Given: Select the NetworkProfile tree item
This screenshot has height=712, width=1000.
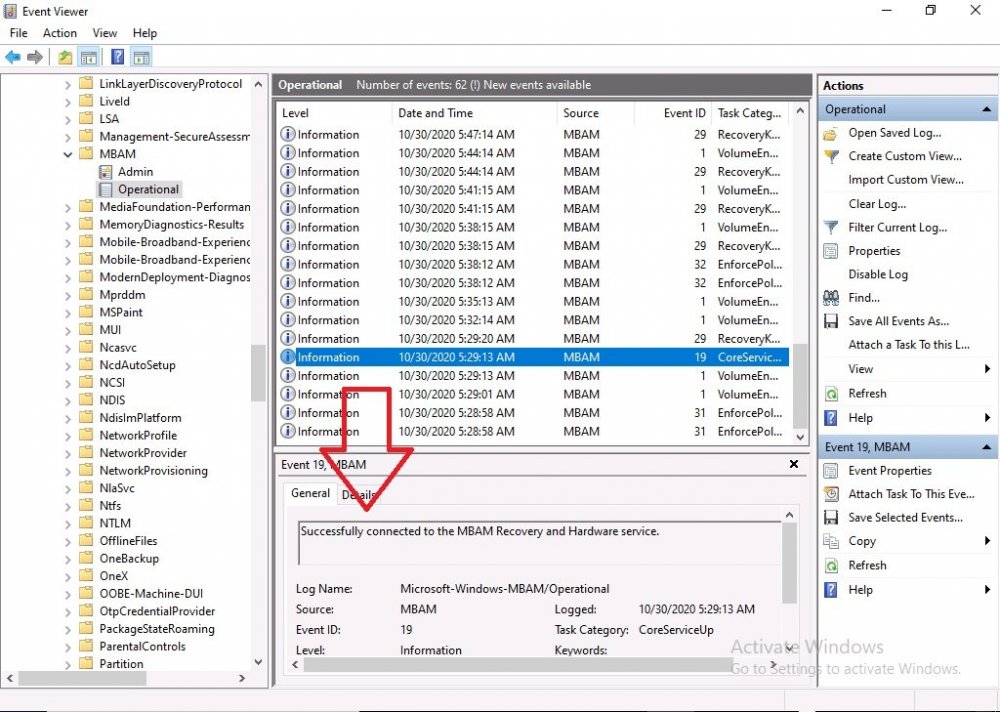Looking at the screenshot, I should (x=138, y=436).
